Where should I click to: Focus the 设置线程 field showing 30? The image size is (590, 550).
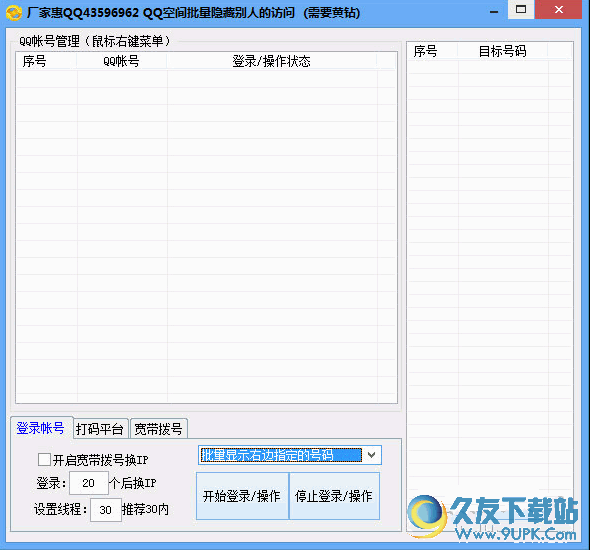106,510
